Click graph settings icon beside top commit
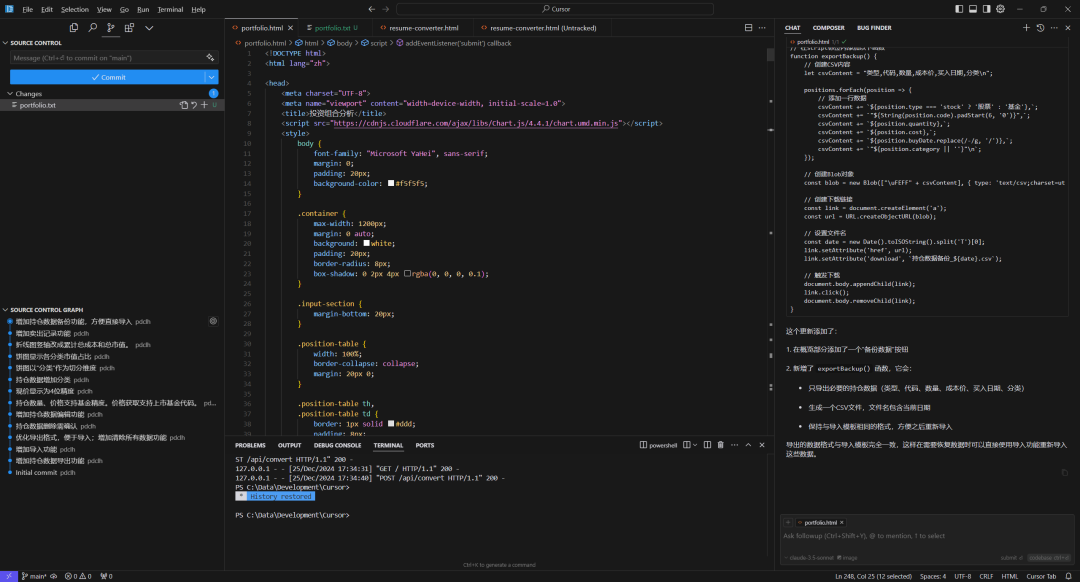1080x582 pixels. (x=214, y=321)
